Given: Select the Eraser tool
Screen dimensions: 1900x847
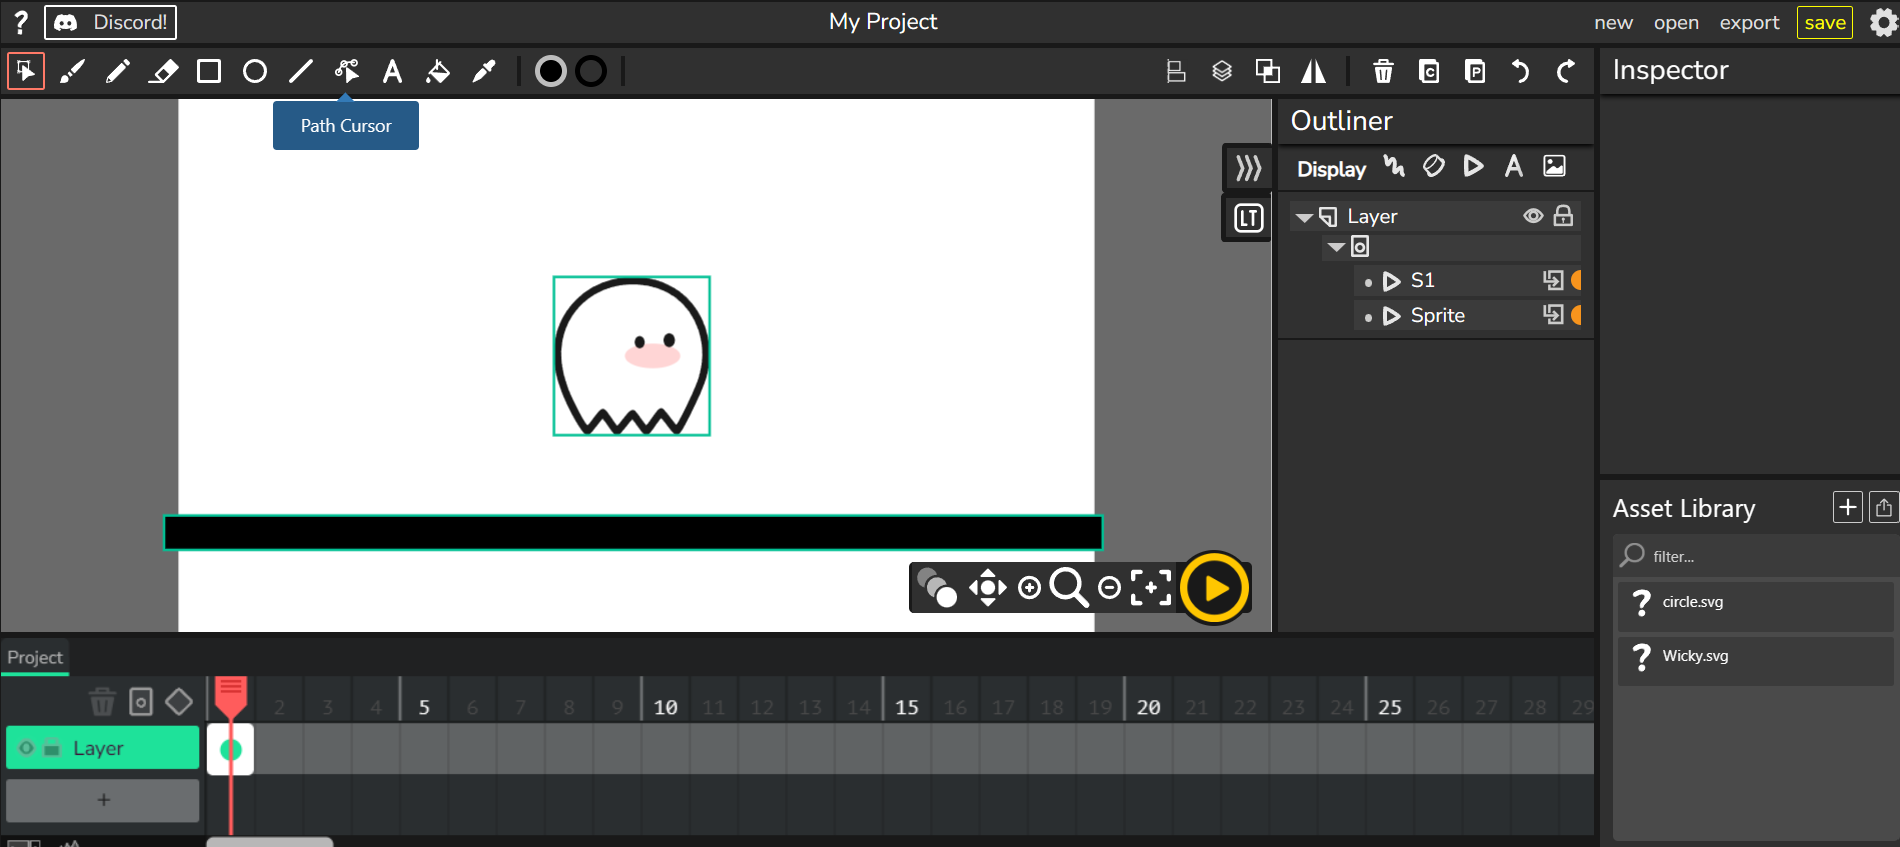Looking at the screenshot, I should pos(163,71).
